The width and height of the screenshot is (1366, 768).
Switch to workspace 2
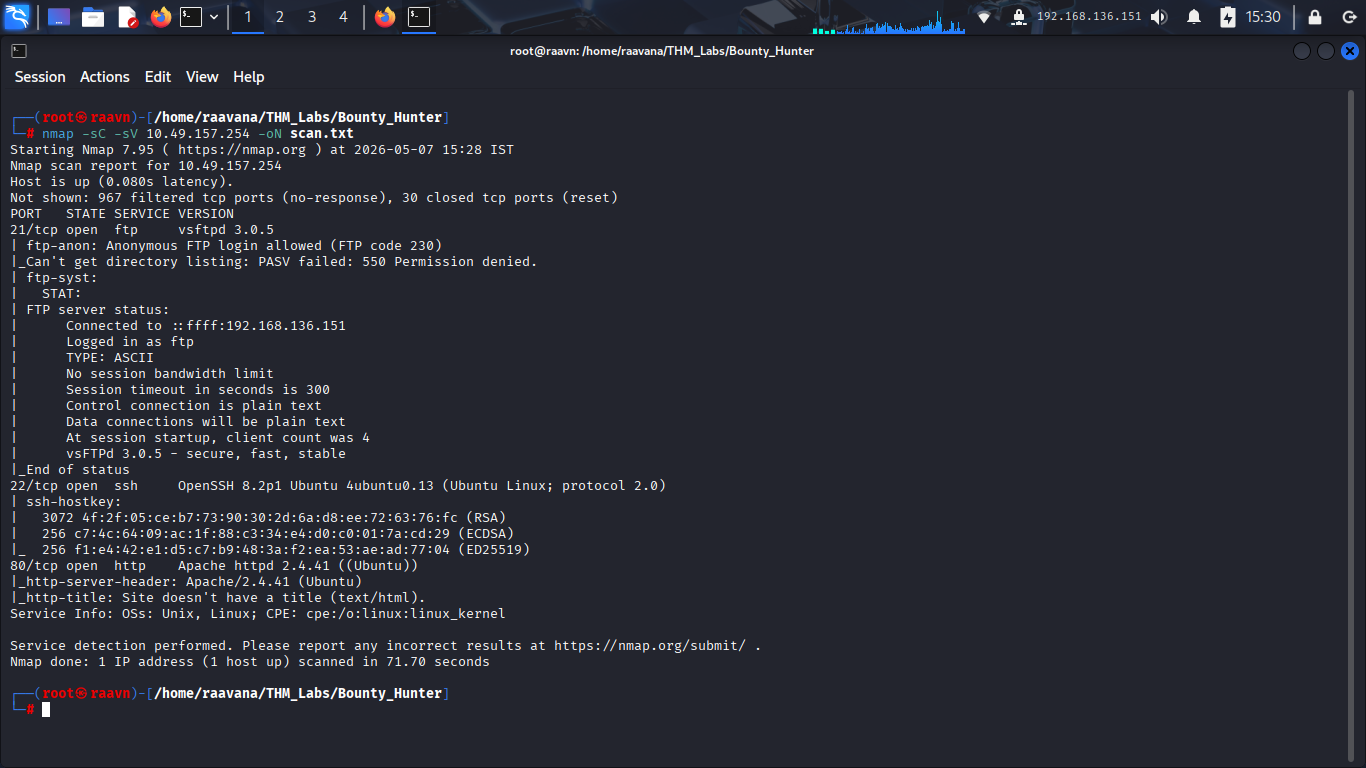click(280, 17)
